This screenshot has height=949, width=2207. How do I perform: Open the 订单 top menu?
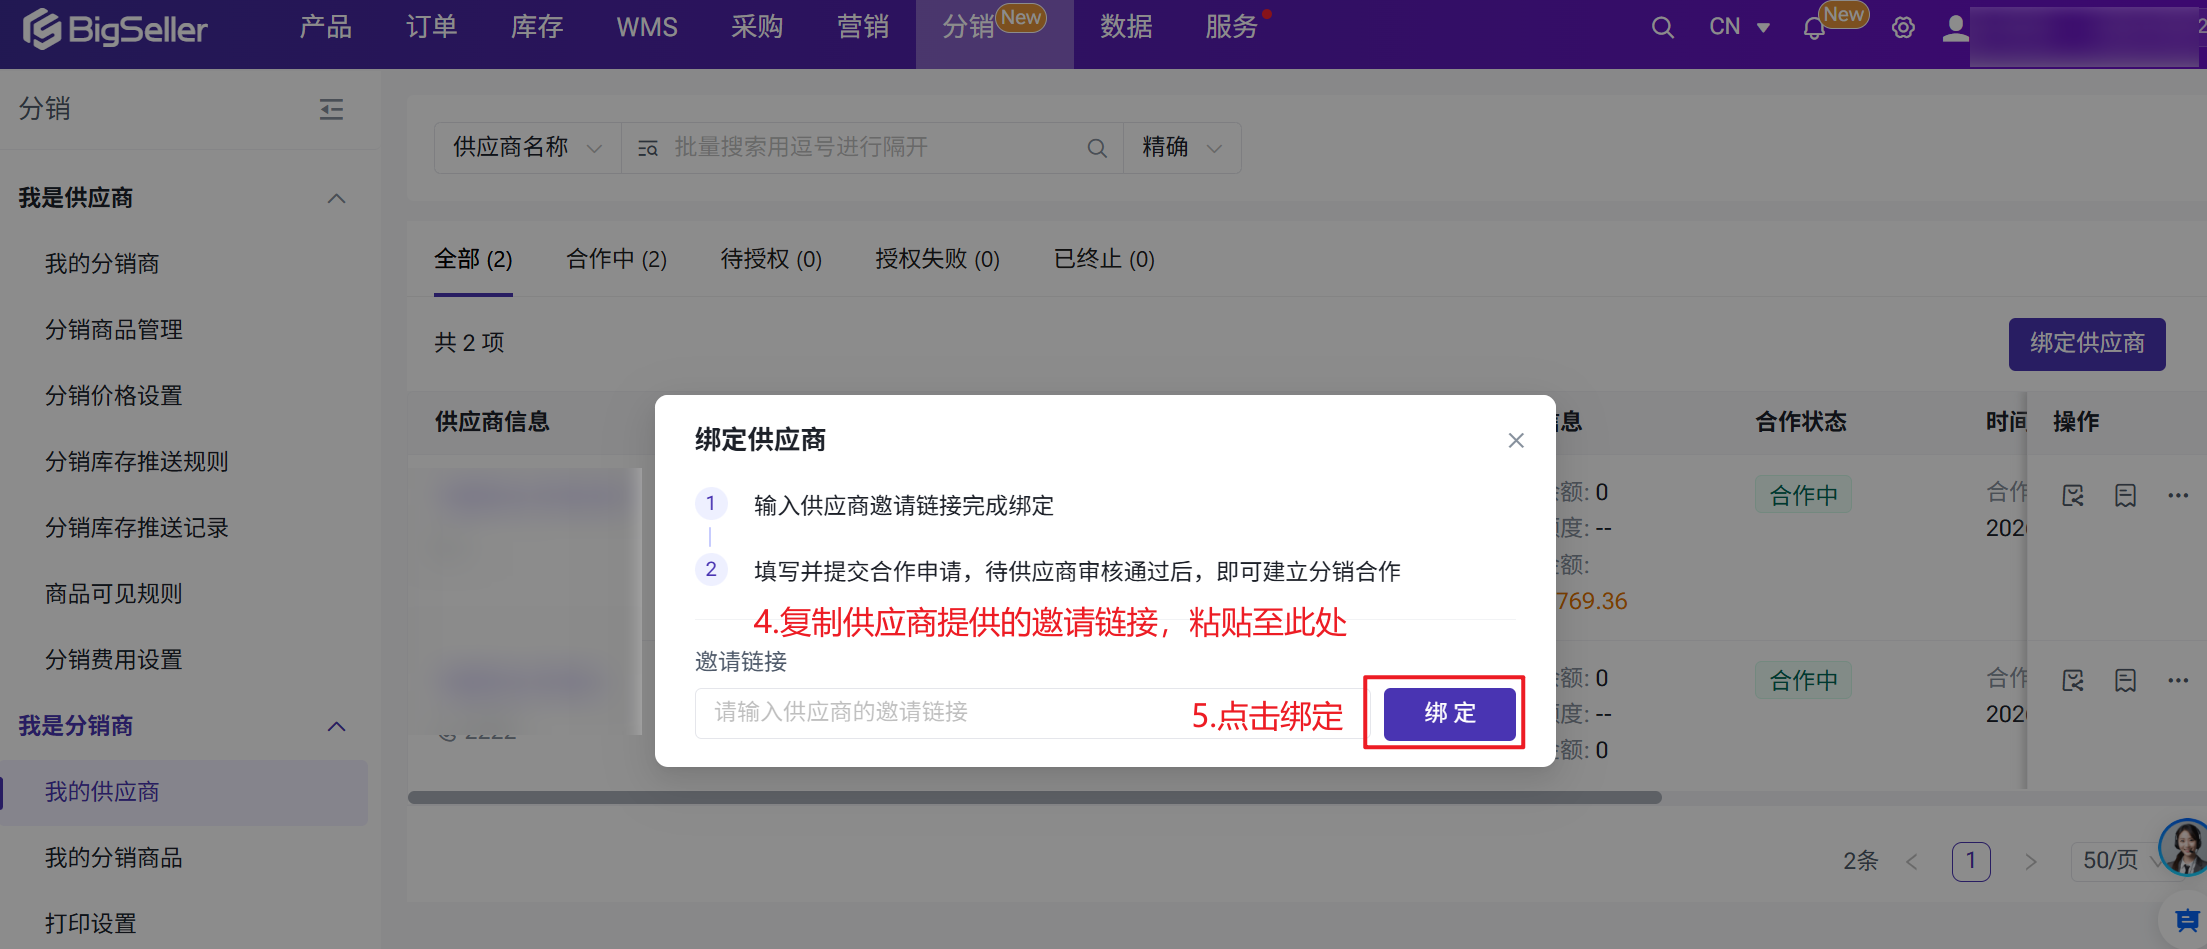coord(431,27)
